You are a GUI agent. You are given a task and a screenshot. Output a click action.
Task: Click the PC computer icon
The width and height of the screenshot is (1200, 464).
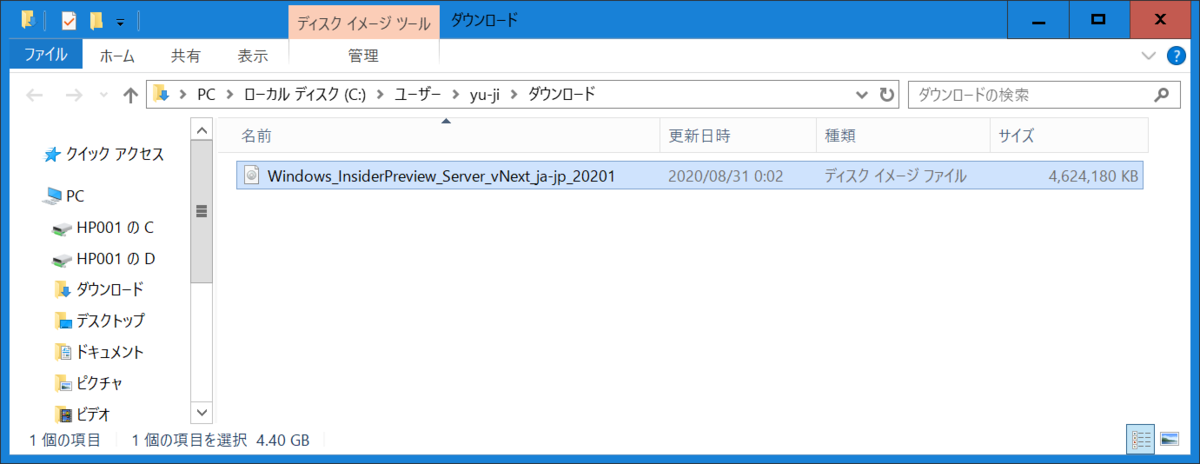coord(53,197)
